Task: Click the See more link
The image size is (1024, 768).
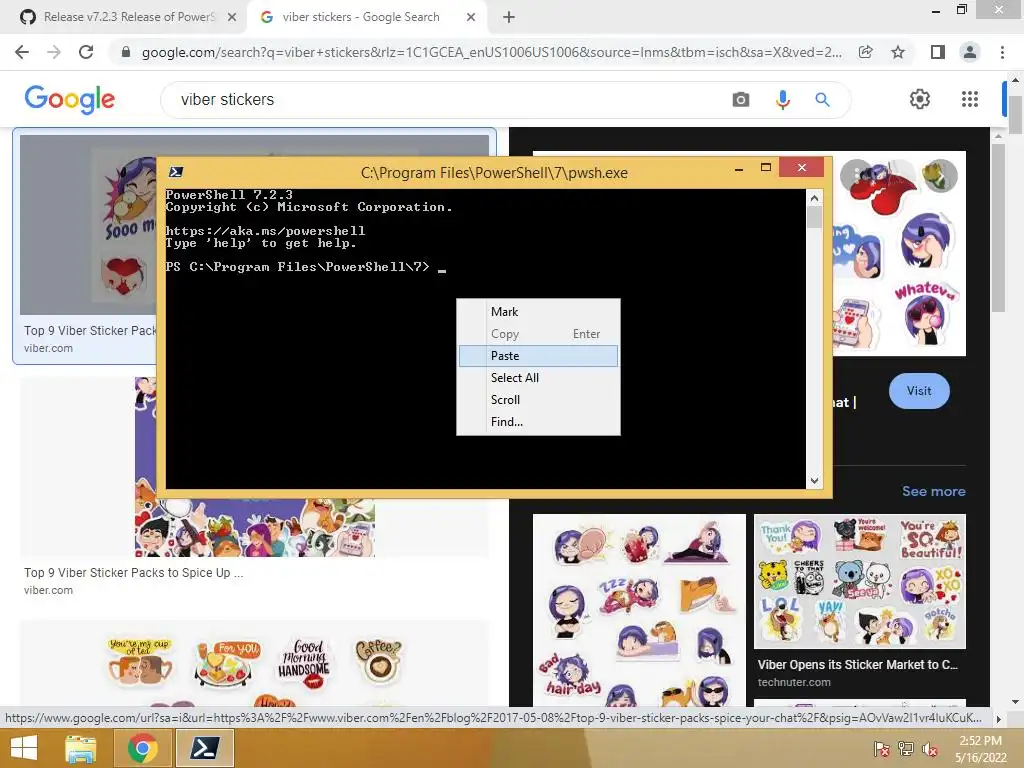Action: (x=933, y=491)
